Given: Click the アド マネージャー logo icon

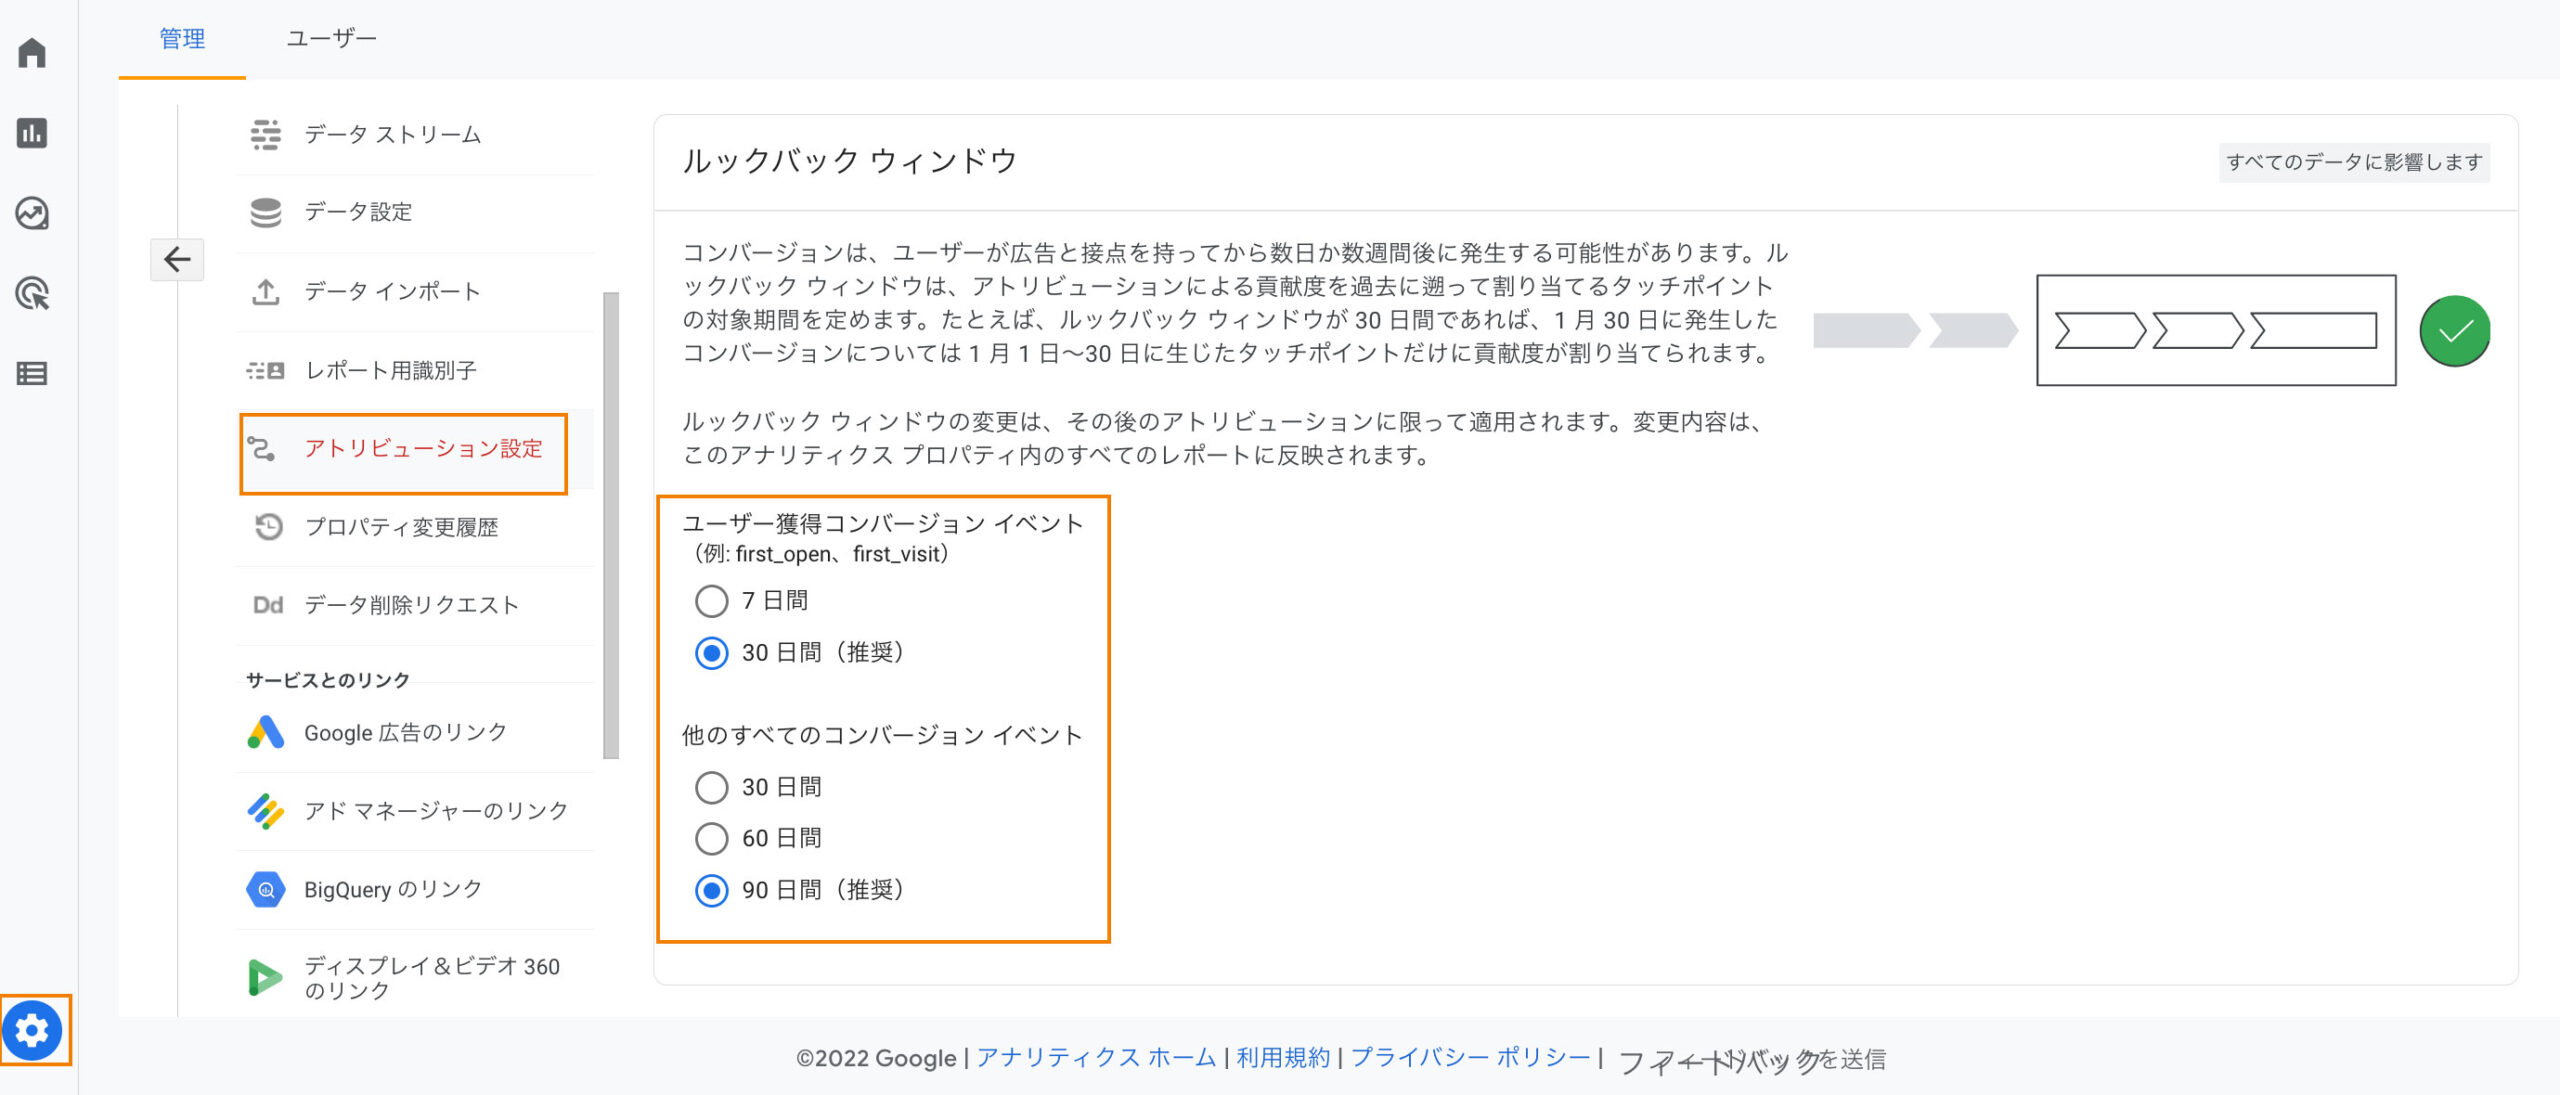Looking at the screenshot, I should pos(265,811).
